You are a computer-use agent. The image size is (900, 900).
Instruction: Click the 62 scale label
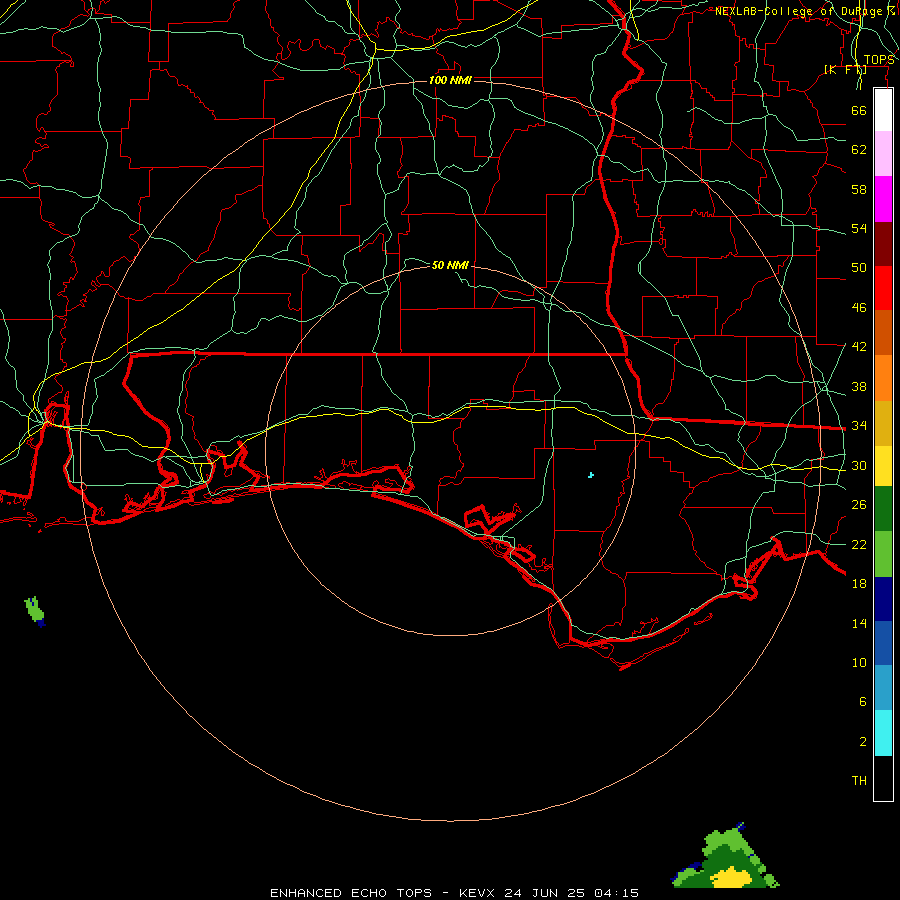(x=859, y=150)
